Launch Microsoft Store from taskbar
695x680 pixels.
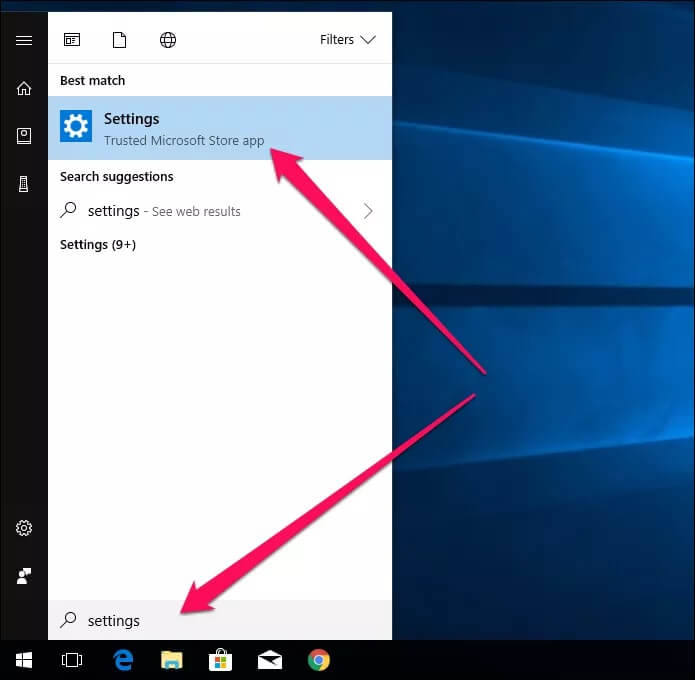(x=220, y=660)
